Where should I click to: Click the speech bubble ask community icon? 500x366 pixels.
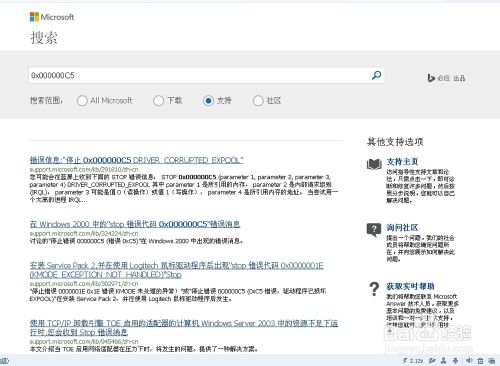374,230
